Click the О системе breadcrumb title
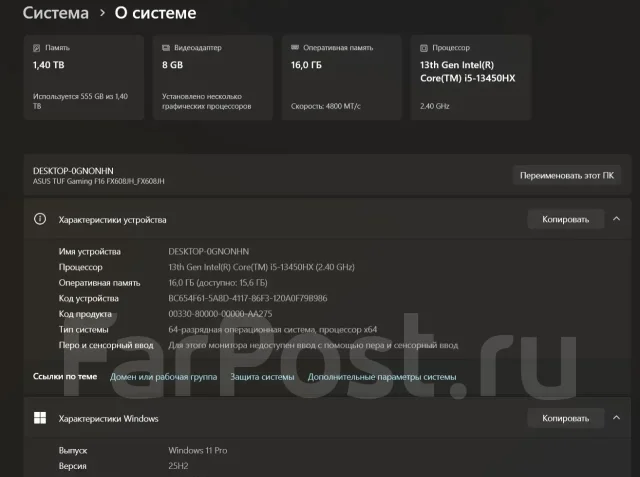The height and width of the screenshot is (477, 640). (155, 13)
